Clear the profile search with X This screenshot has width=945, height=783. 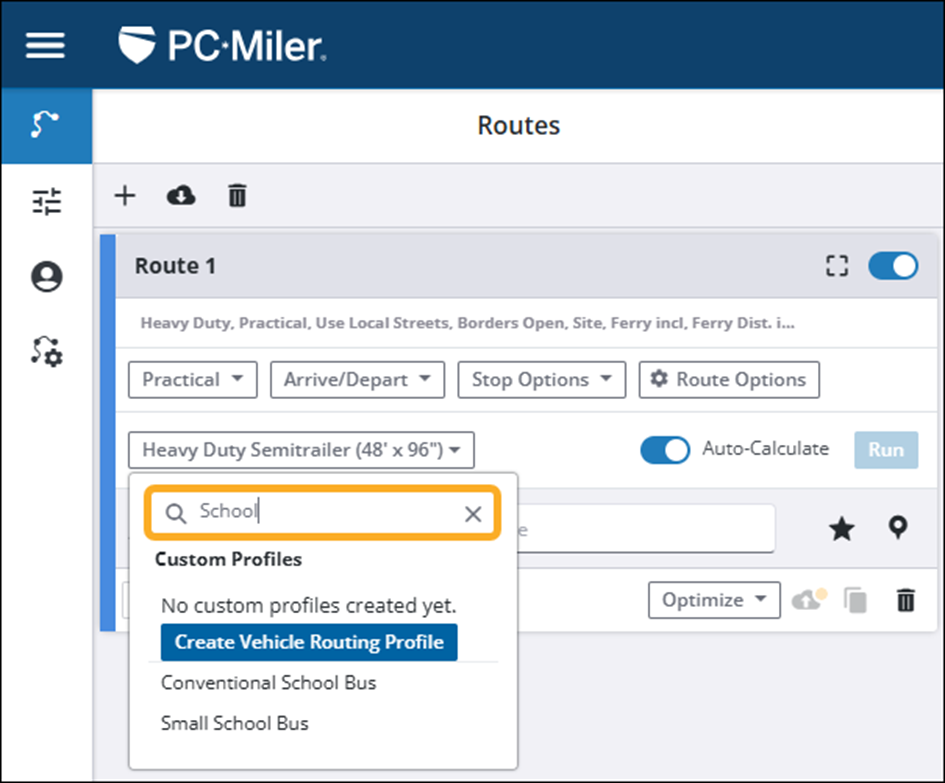[473, 514]
